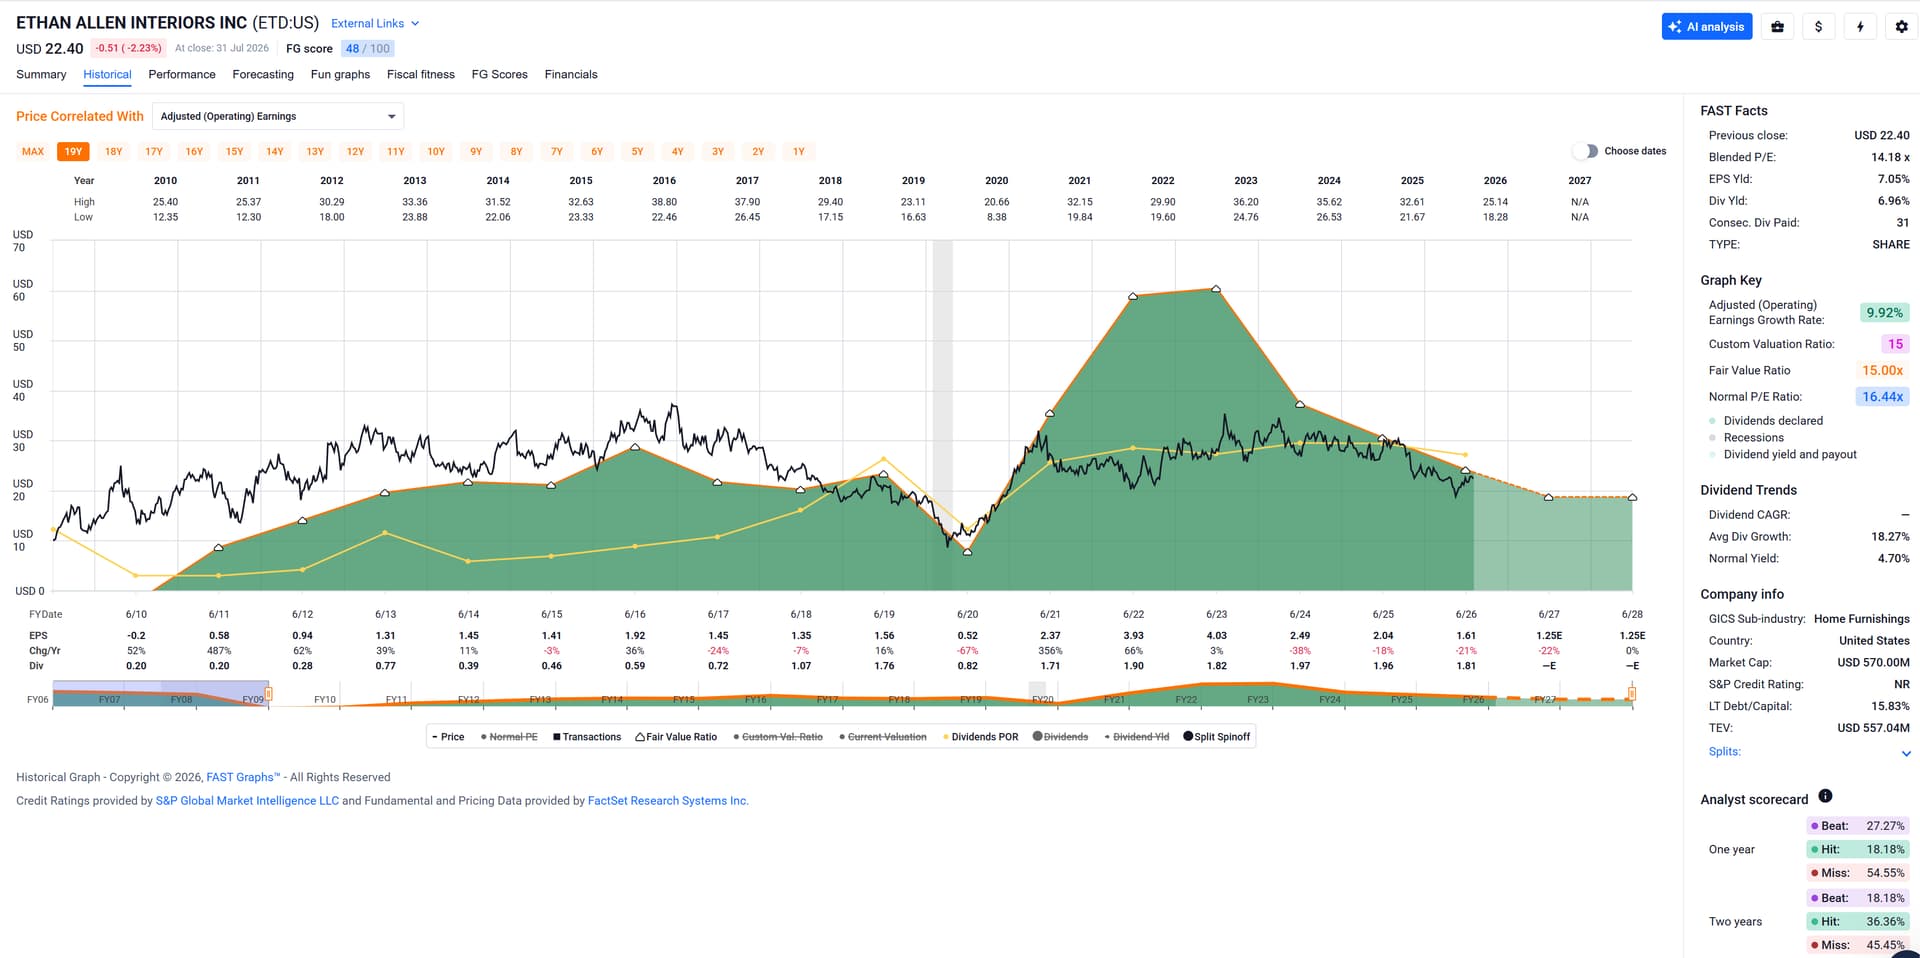Expand the Splits section chevron

click(1906, 753)
